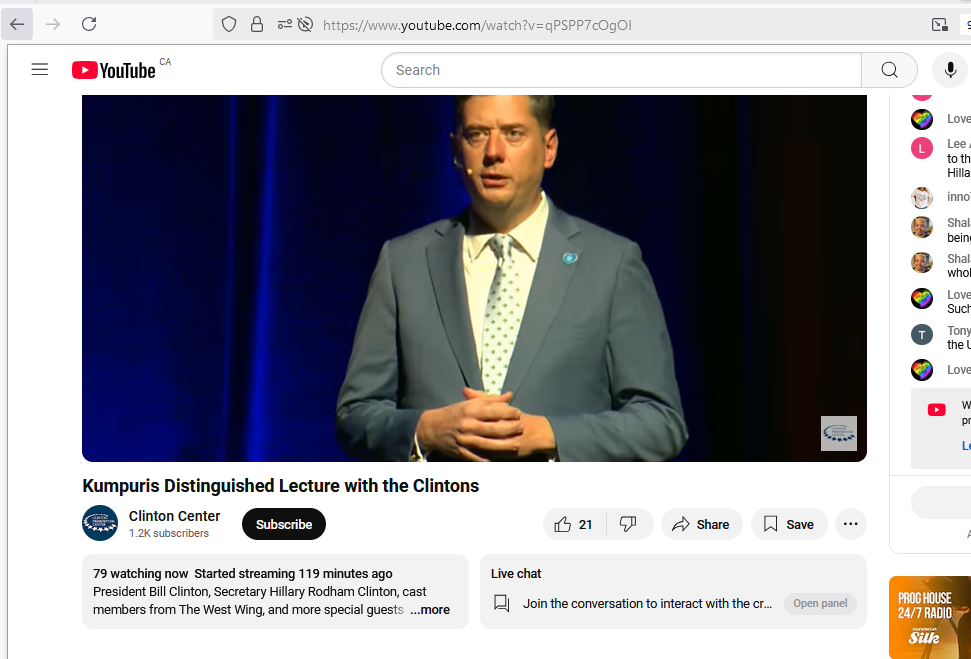Screen dimensions: 971x659
Task: Start voice search with the microphone
Action: pyautogui.click(x=950, y=70)
